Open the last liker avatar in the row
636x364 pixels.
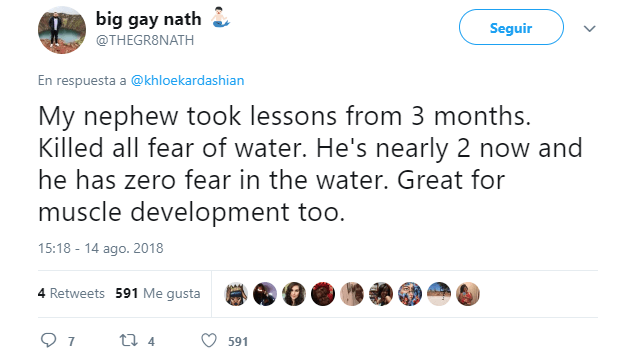click(468, 294)
